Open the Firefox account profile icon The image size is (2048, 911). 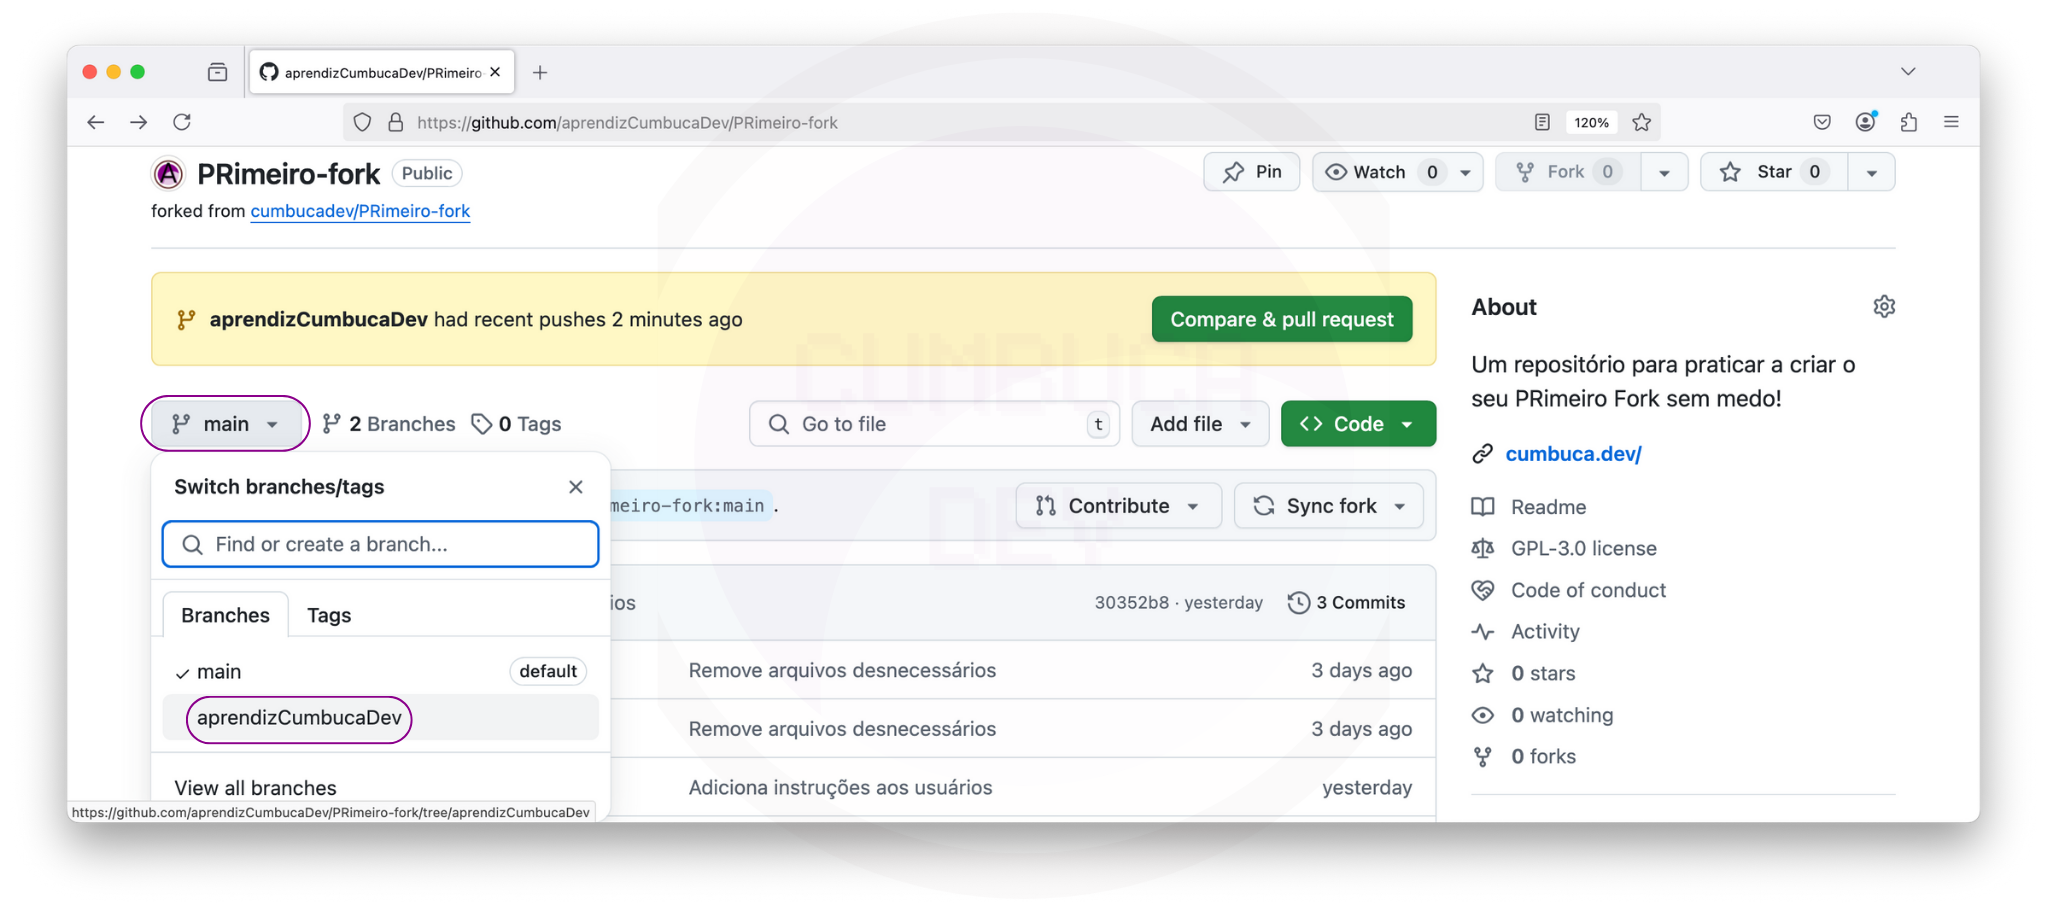[x=1865, y=122]
